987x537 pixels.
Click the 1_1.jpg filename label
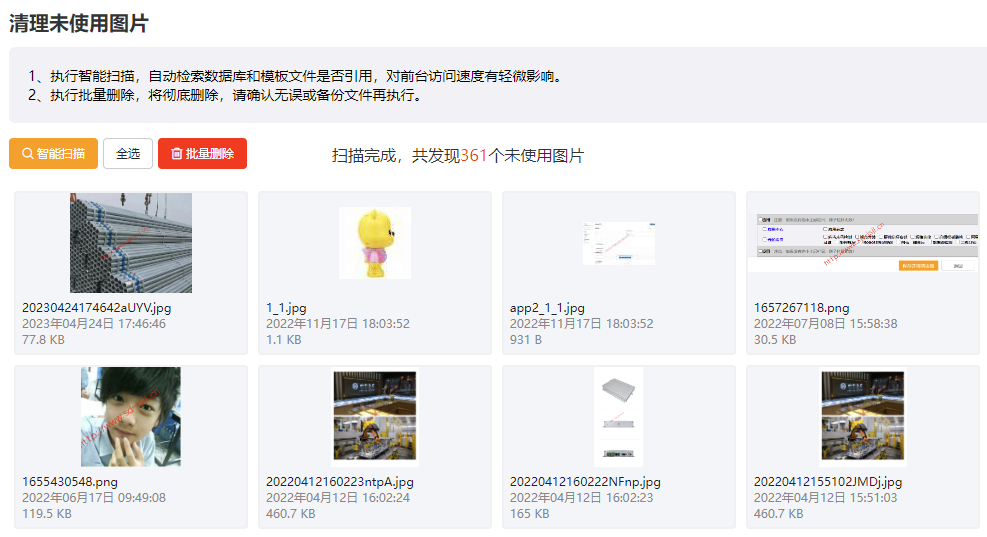point(289,308)
